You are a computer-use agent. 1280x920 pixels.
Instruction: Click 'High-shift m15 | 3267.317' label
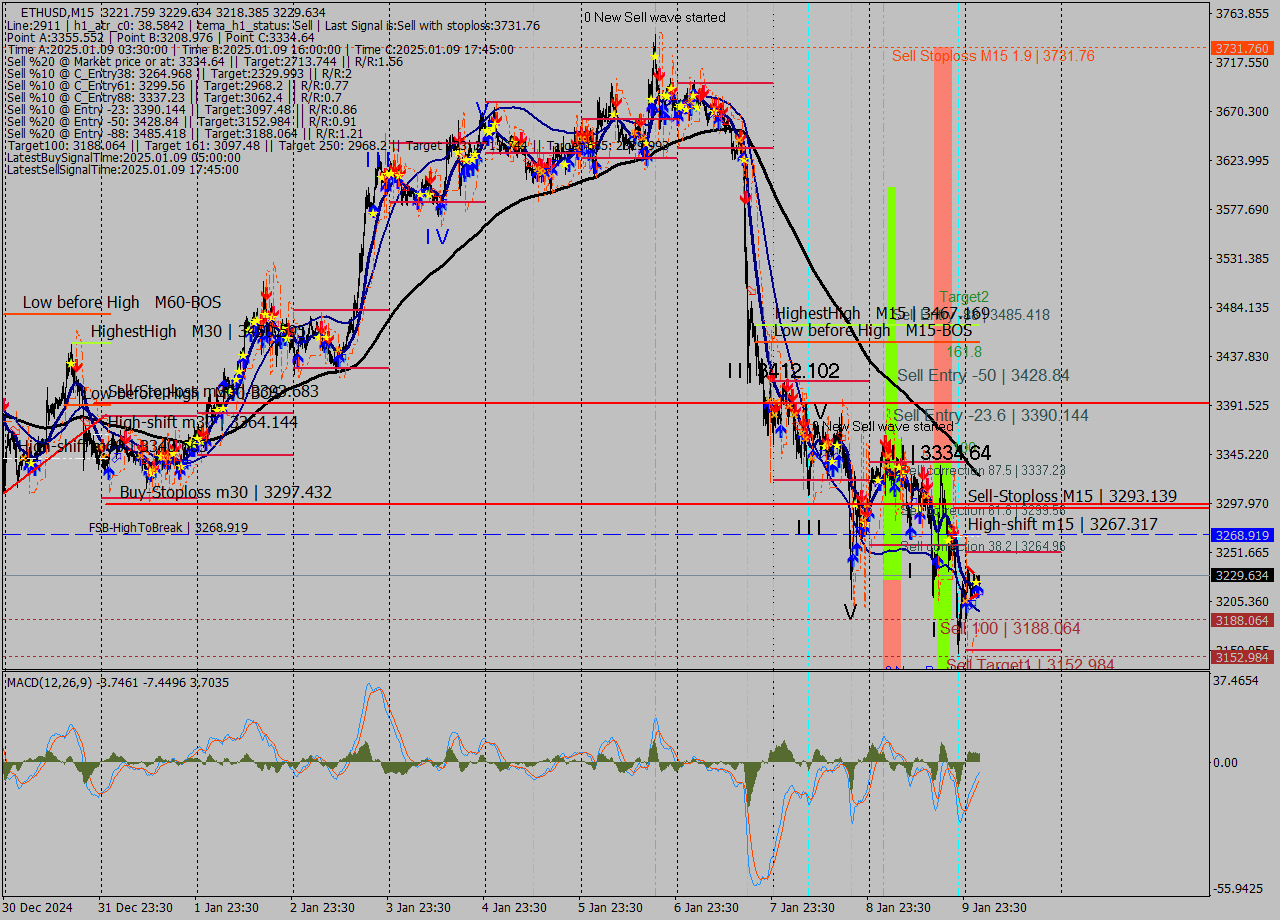click(x=1063, y=524)
